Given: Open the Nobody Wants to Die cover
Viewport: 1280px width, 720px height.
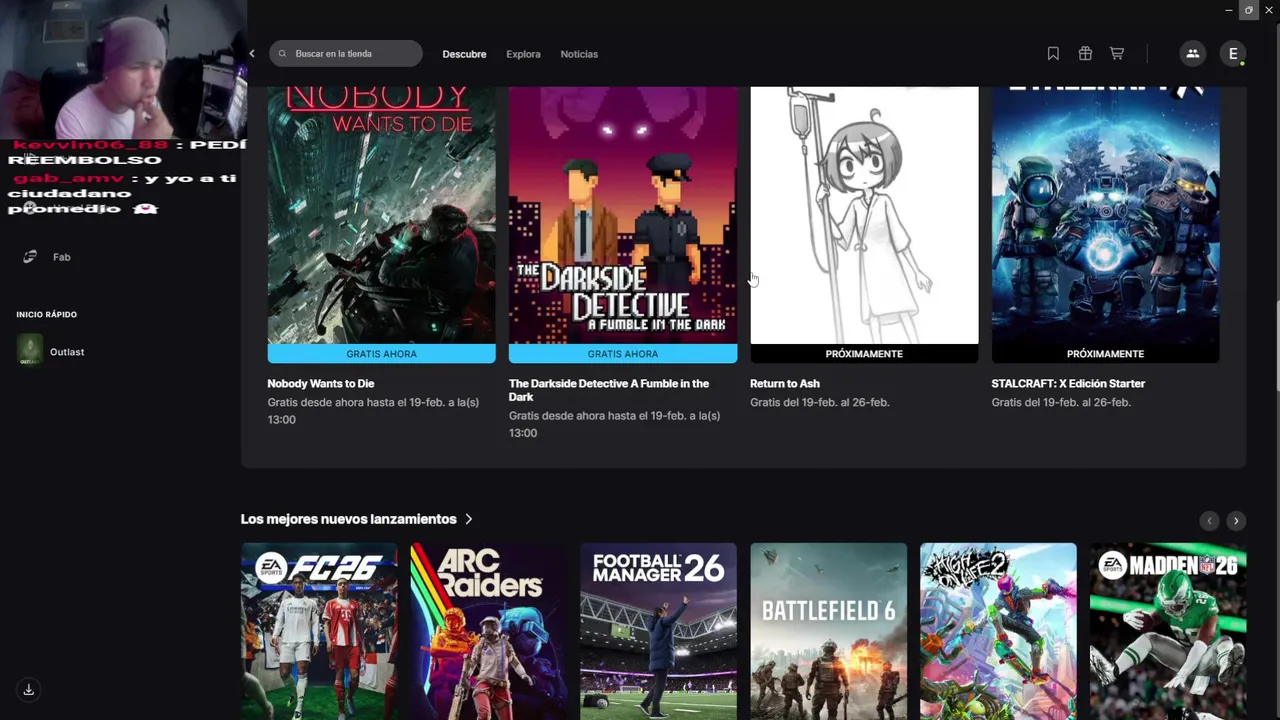Looking at the screenshot, I should coord(381,215).
